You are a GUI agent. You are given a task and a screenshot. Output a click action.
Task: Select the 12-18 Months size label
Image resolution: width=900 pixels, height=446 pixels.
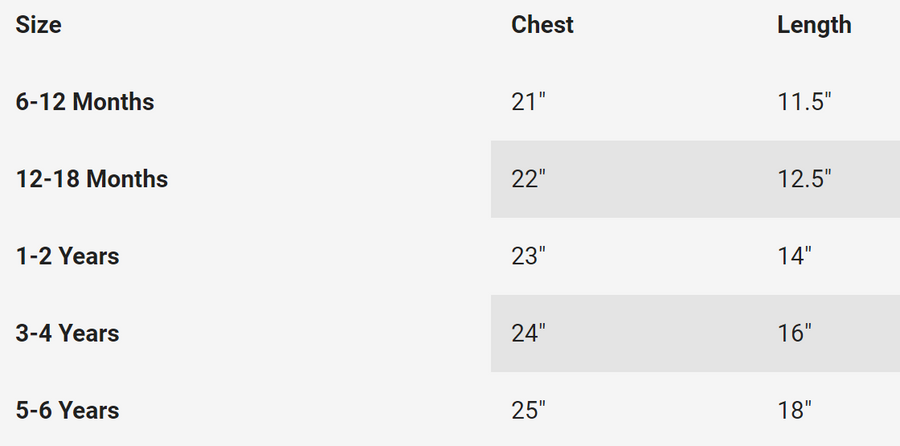[x=92, y=179]
